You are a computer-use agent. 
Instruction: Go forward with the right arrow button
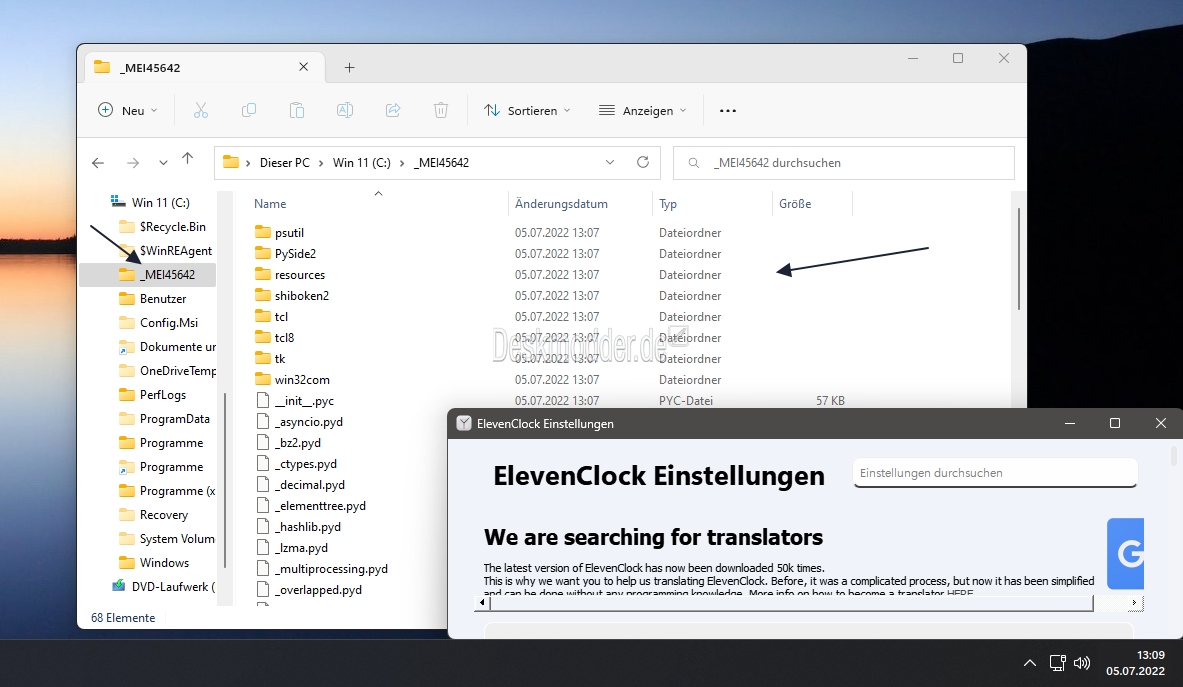click(x=133, y=163)
